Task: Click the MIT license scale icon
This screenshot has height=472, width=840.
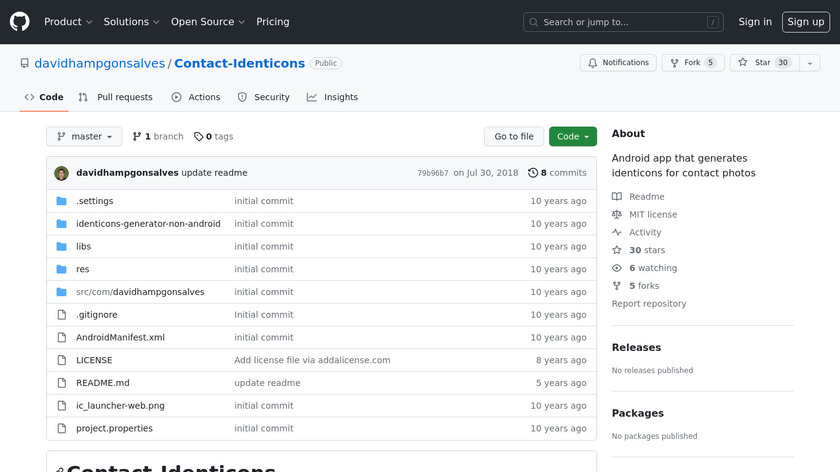Action: pos(617,214)
